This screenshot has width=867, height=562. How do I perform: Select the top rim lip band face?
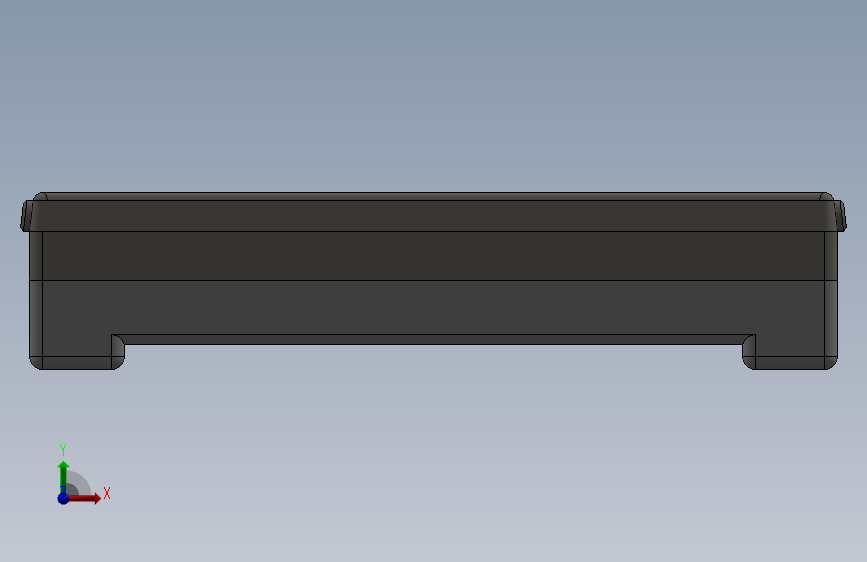click(434, 216)
